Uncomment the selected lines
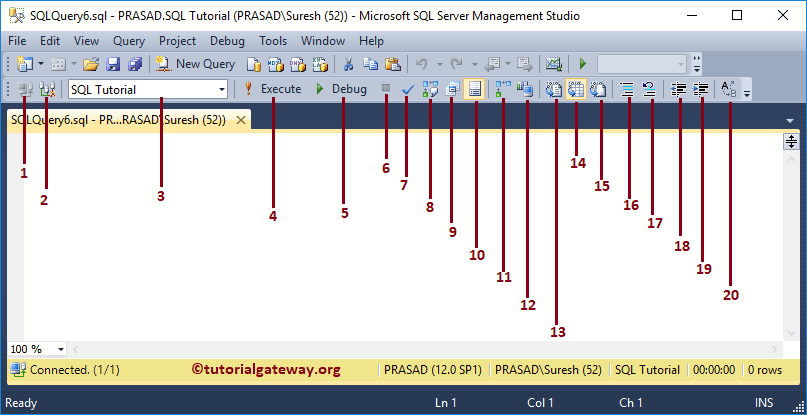 pos(649,90)
